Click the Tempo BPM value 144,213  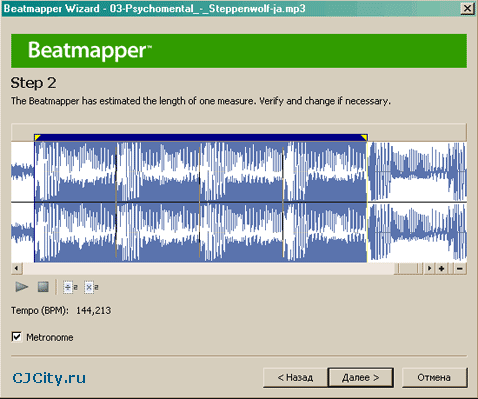pyautogui.click(x=93, y=311)
